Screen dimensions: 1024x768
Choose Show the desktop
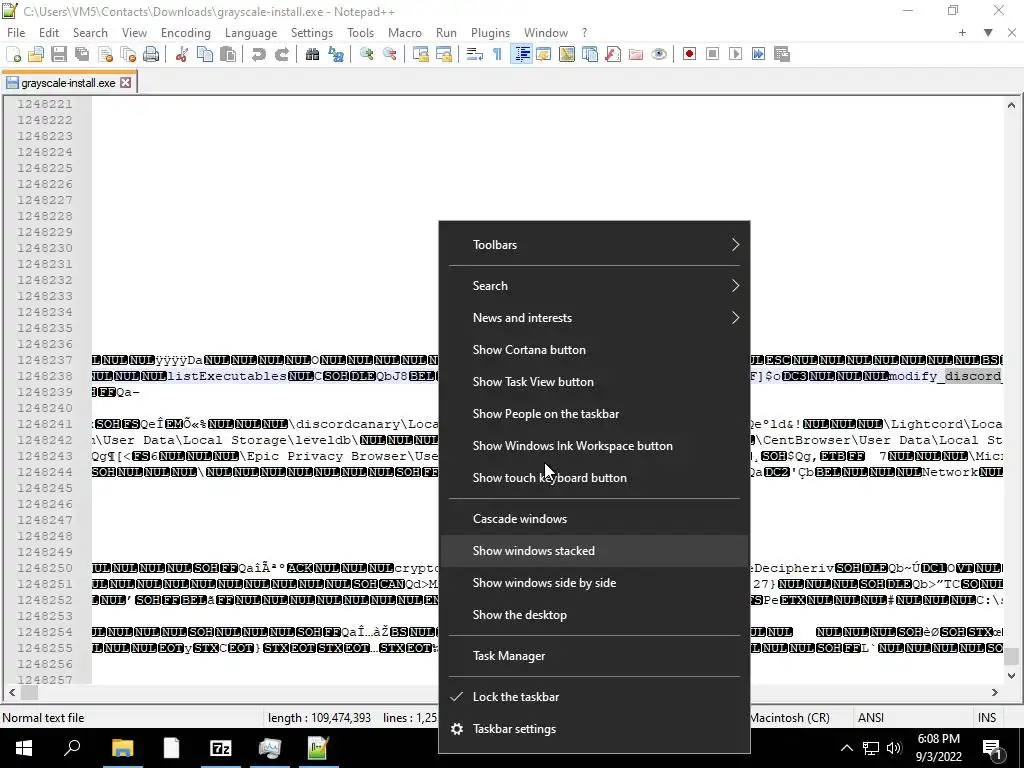pos(594,615)
